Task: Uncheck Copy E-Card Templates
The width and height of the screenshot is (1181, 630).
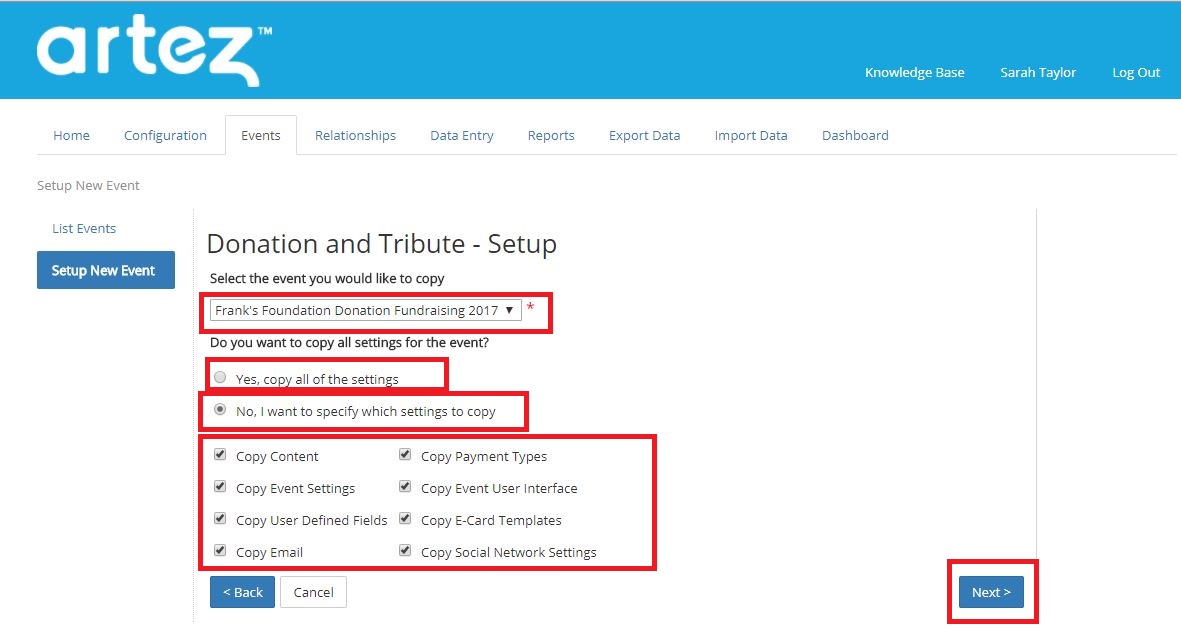Action: [405, 518]
